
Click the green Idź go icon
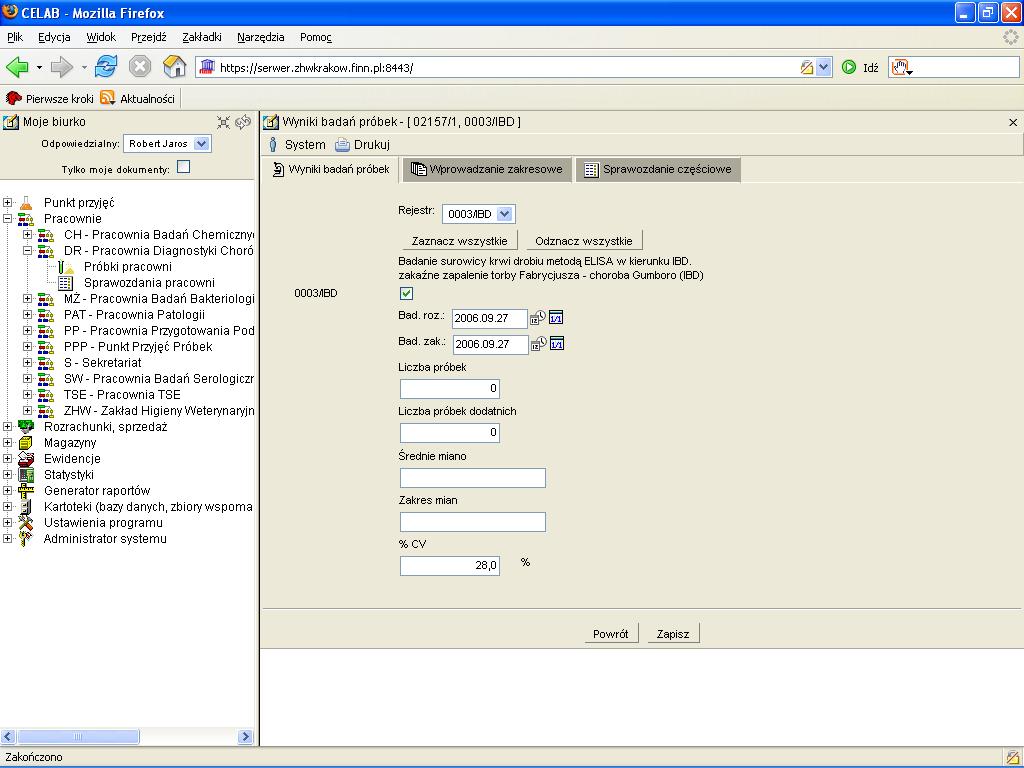pos(849,67)
